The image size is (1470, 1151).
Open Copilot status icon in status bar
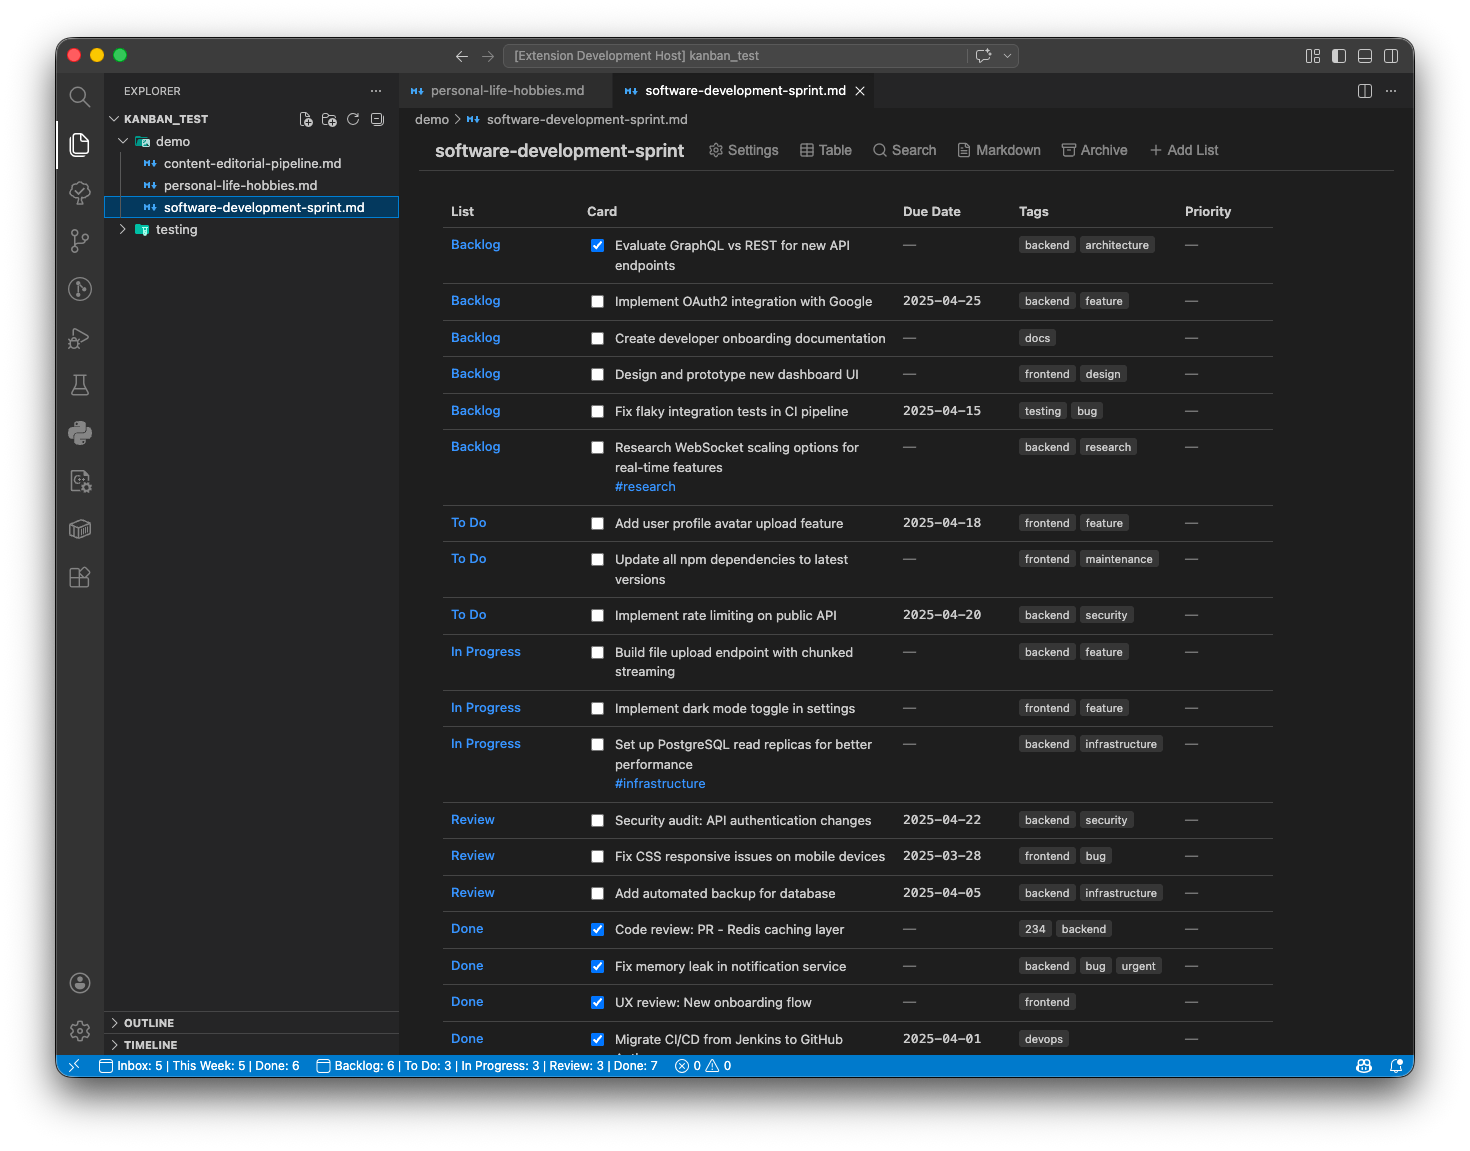(x=1364, y=1066)
